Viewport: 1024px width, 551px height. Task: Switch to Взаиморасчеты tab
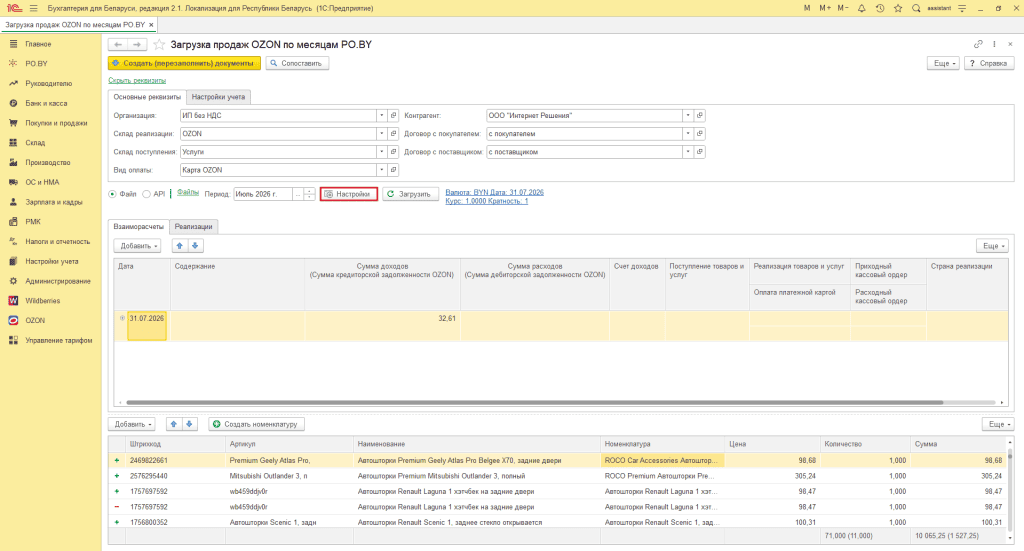pyautogui.click(x=138, y=227)
